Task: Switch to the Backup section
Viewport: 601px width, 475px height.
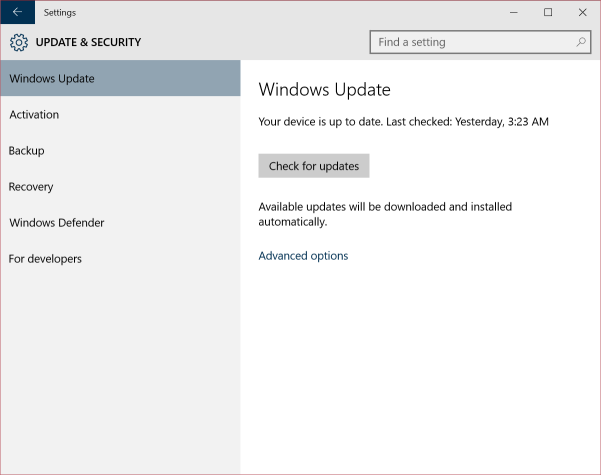Action: 26,151
